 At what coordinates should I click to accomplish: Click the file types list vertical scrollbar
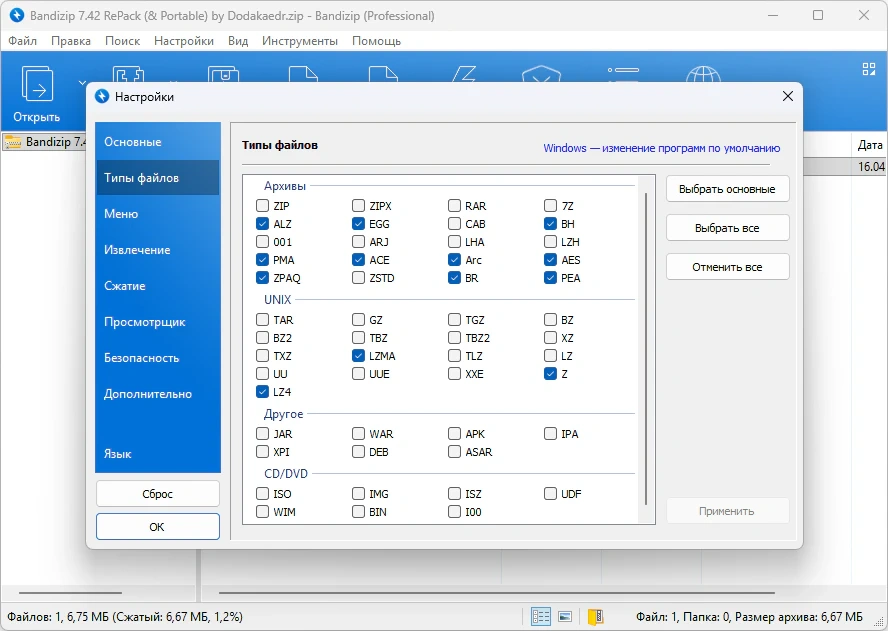point(646,350)
